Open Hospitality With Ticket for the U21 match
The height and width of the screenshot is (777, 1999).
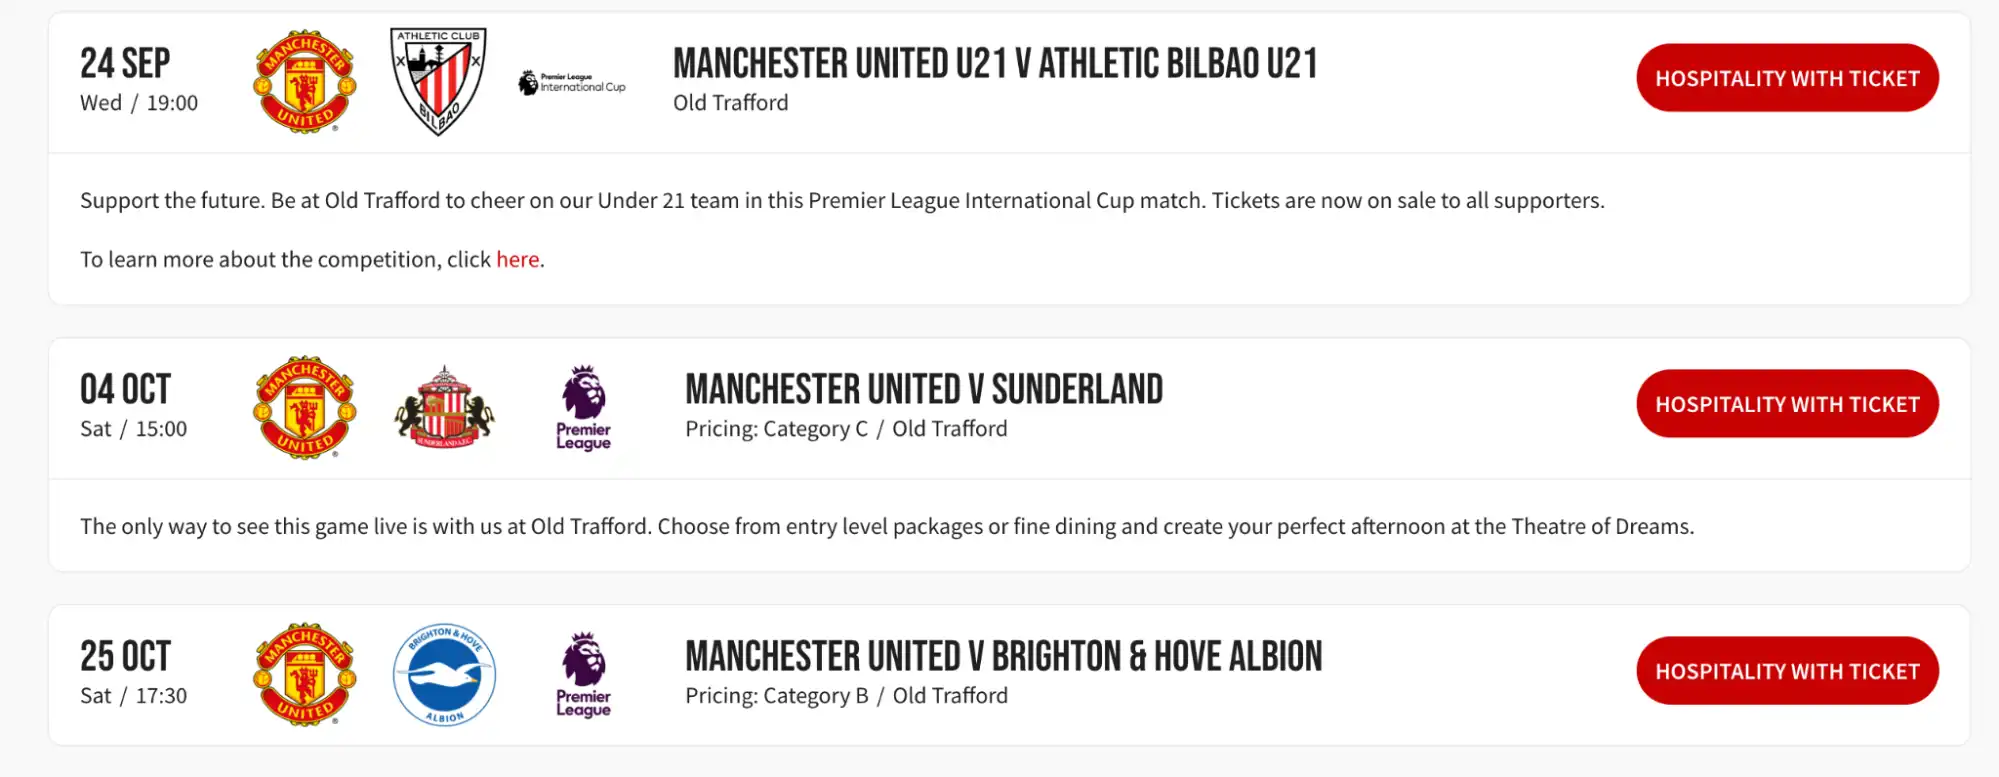pyautogui.click(x=1787, y=77)
